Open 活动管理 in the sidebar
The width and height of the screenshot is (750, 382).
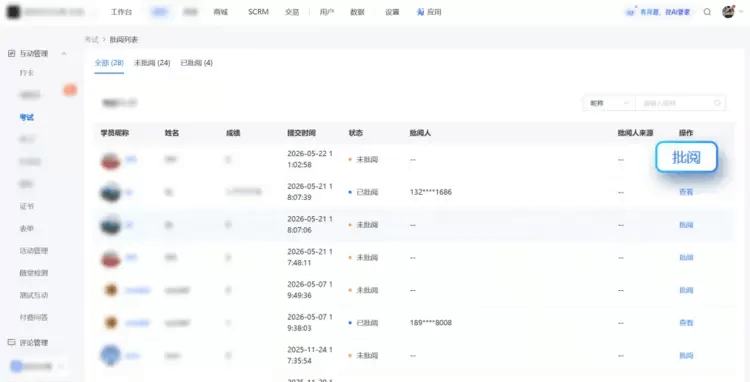tap(34, 251)
